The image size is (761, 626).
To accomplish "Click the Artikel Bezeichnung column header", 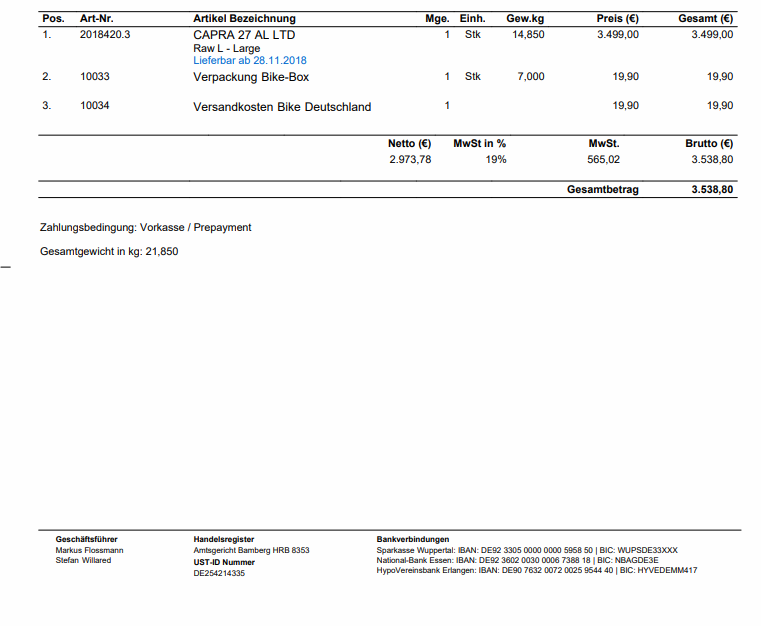I will click(x=244, y=18).
